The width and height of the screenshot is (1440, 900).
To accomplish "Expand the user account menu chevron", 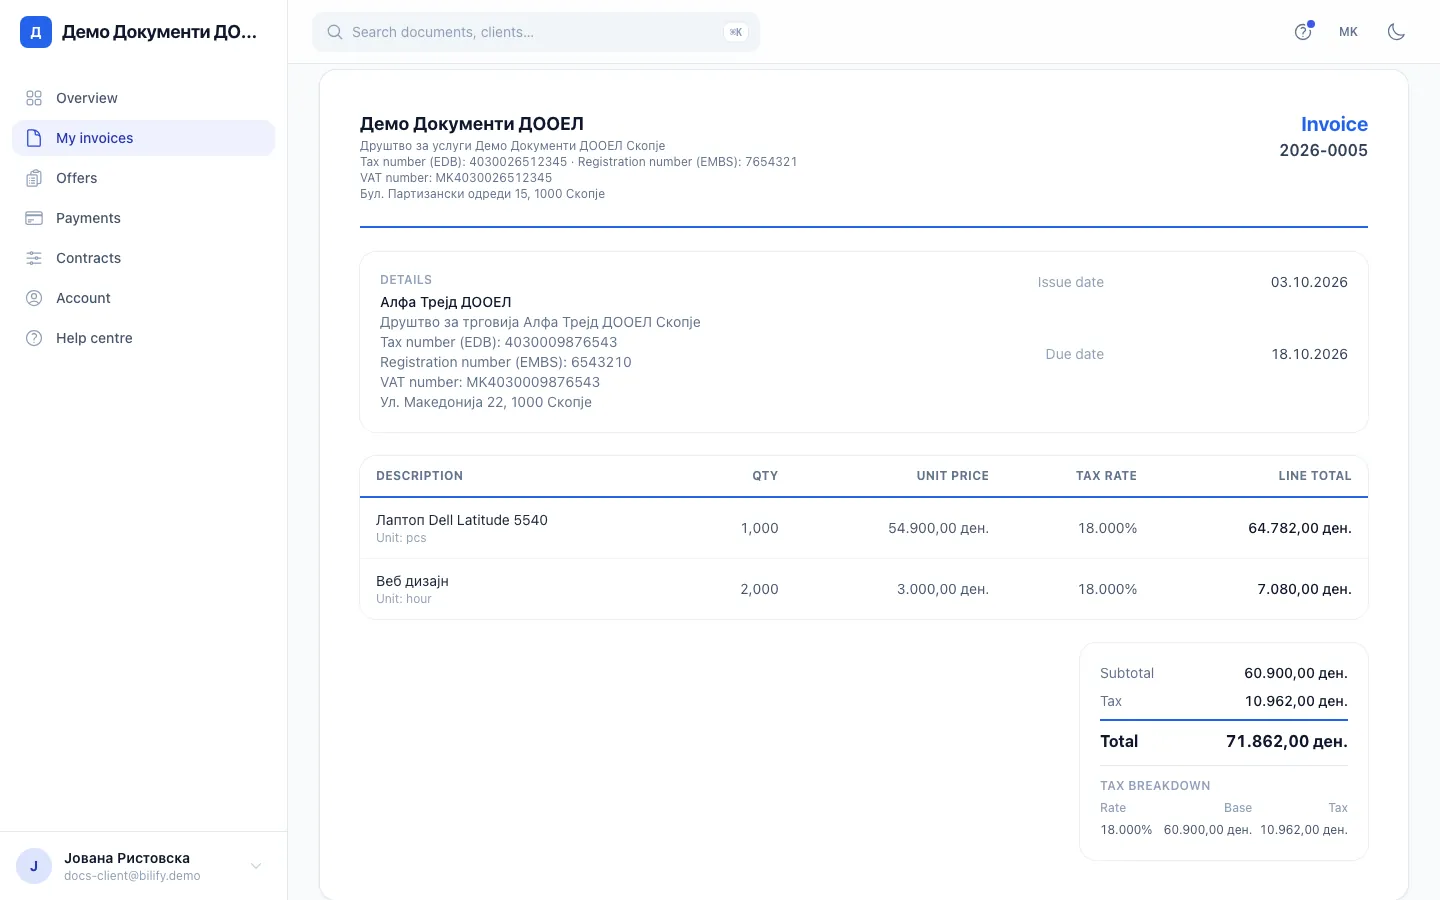I will coord(256,866).
